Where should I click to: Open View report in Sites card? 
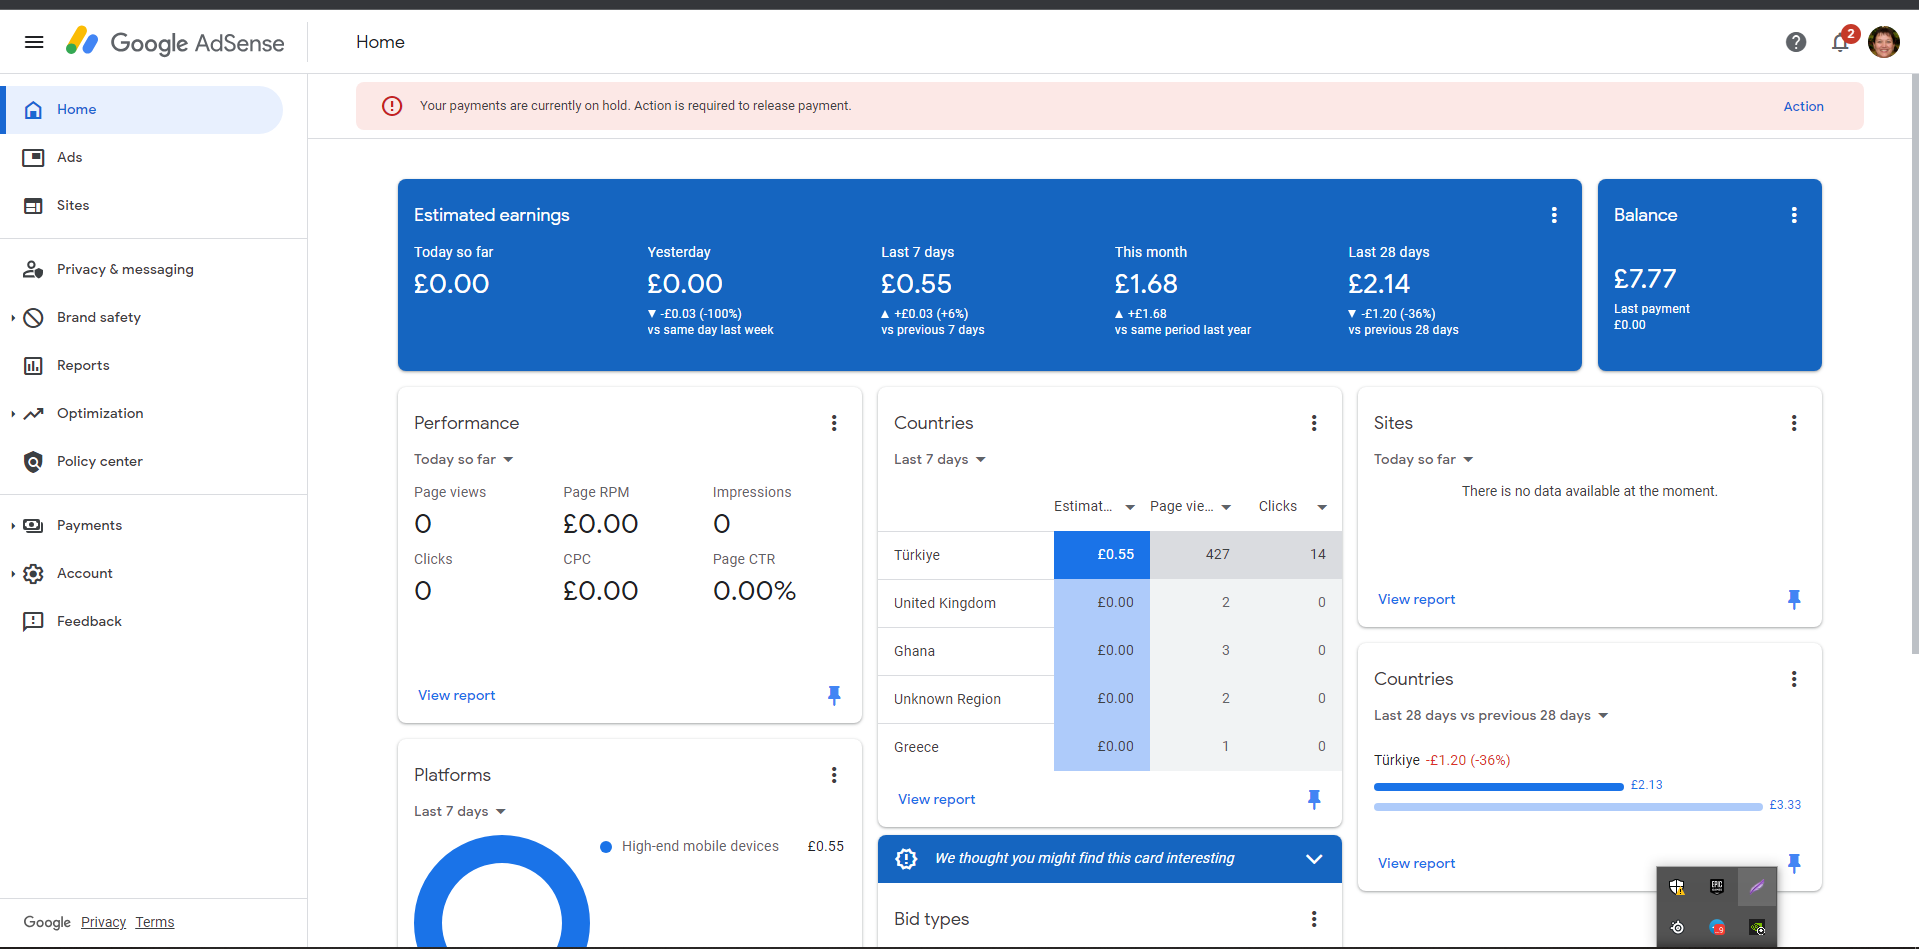pos(1417,599)
